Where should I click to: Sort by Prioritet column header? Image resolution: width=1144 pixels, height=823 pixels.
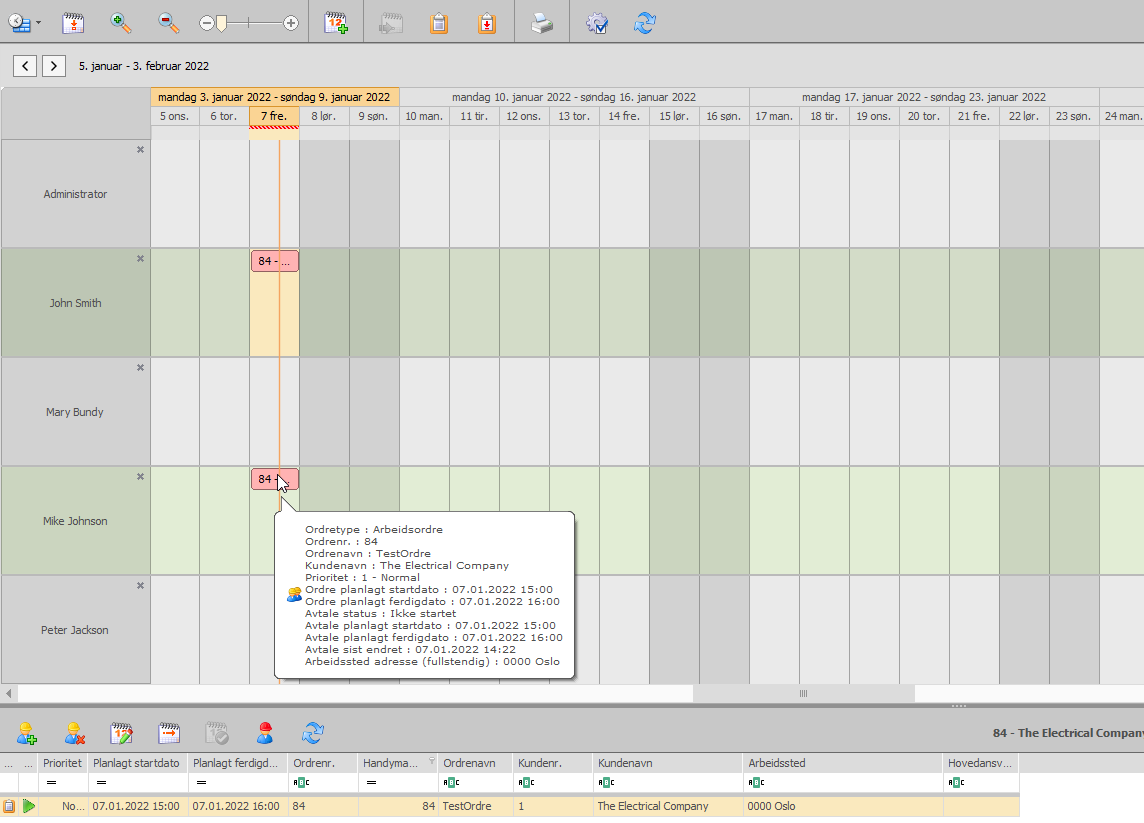[63, 763]
